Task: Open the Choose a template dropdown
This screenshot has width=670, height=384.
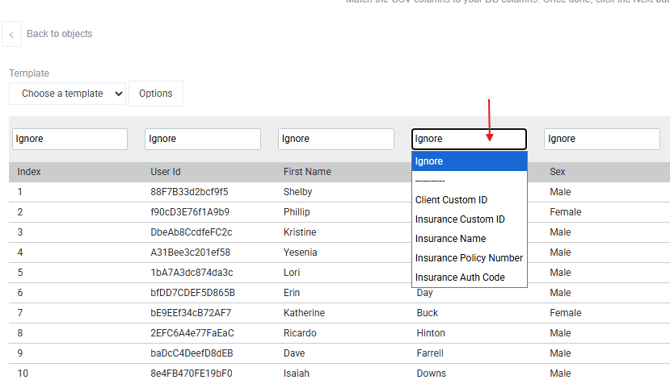Action: point(68,94)
